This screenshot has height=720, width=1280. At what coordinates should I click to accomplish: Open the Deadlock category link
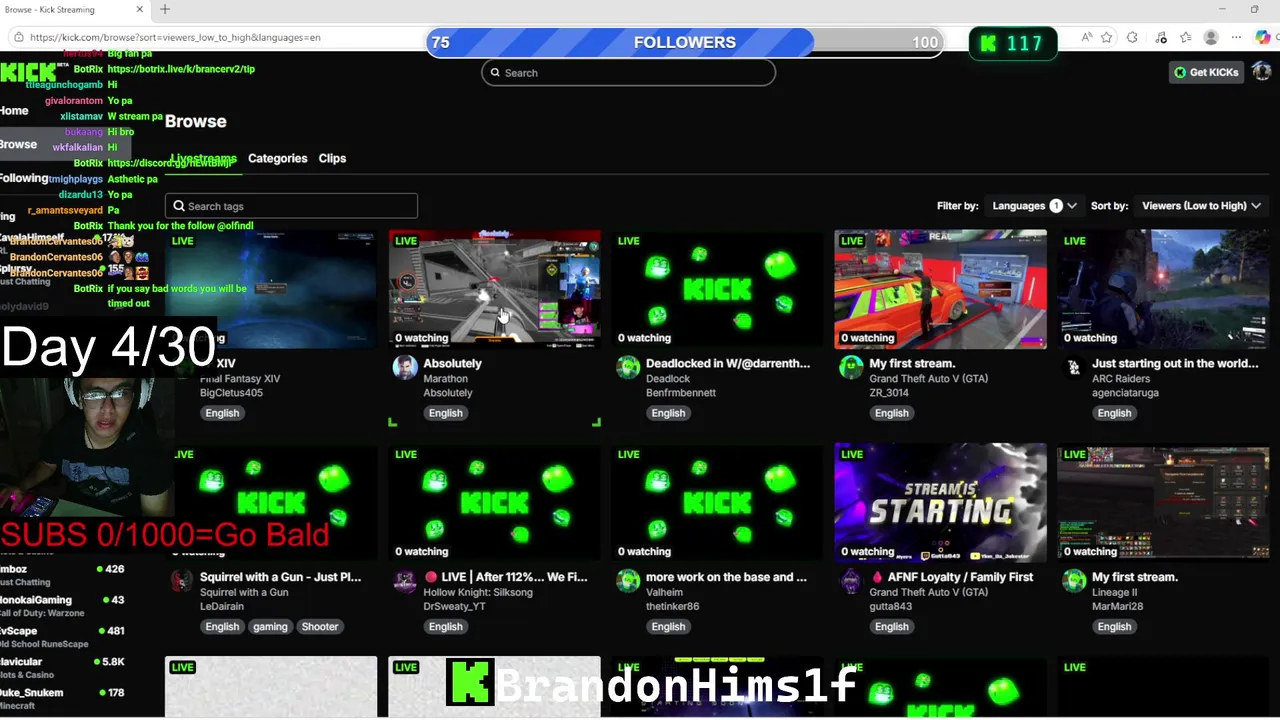point(668,379)
